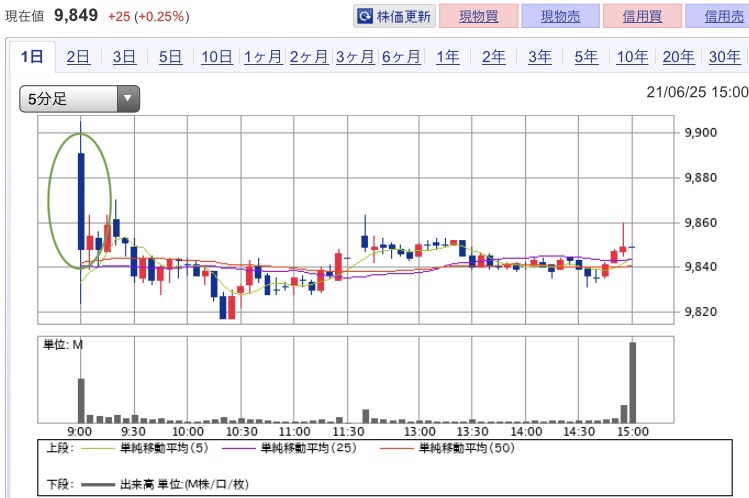Click the 株価更新 refresh icon

(365, 17)
